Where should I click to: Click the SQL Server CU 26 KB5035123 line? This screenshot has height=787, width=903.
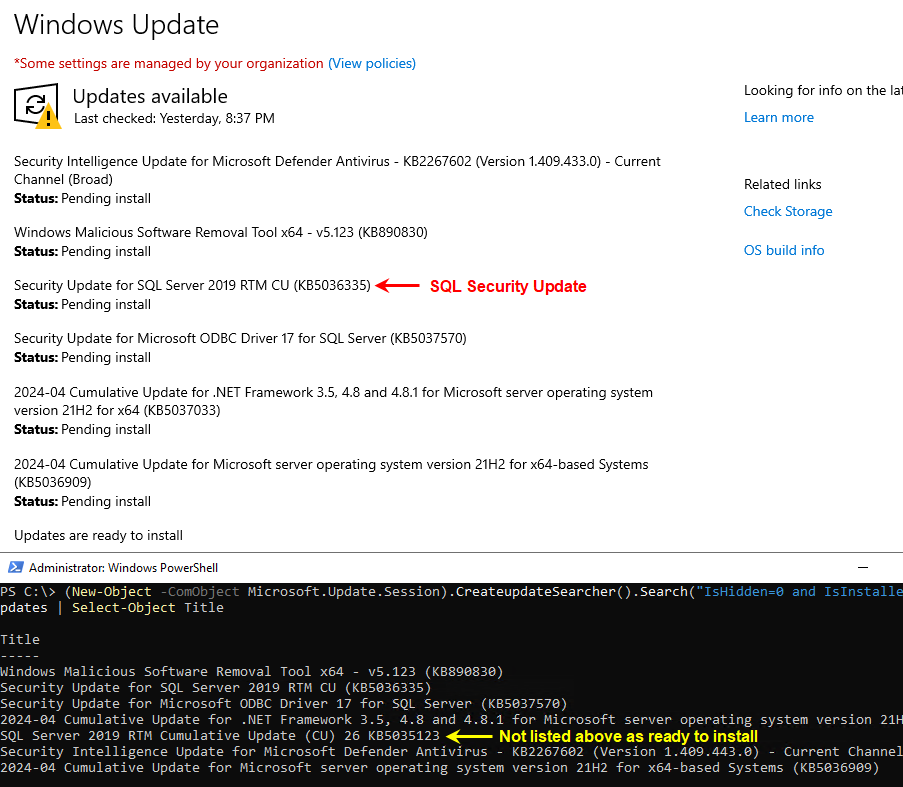click(x=219, y=736)
